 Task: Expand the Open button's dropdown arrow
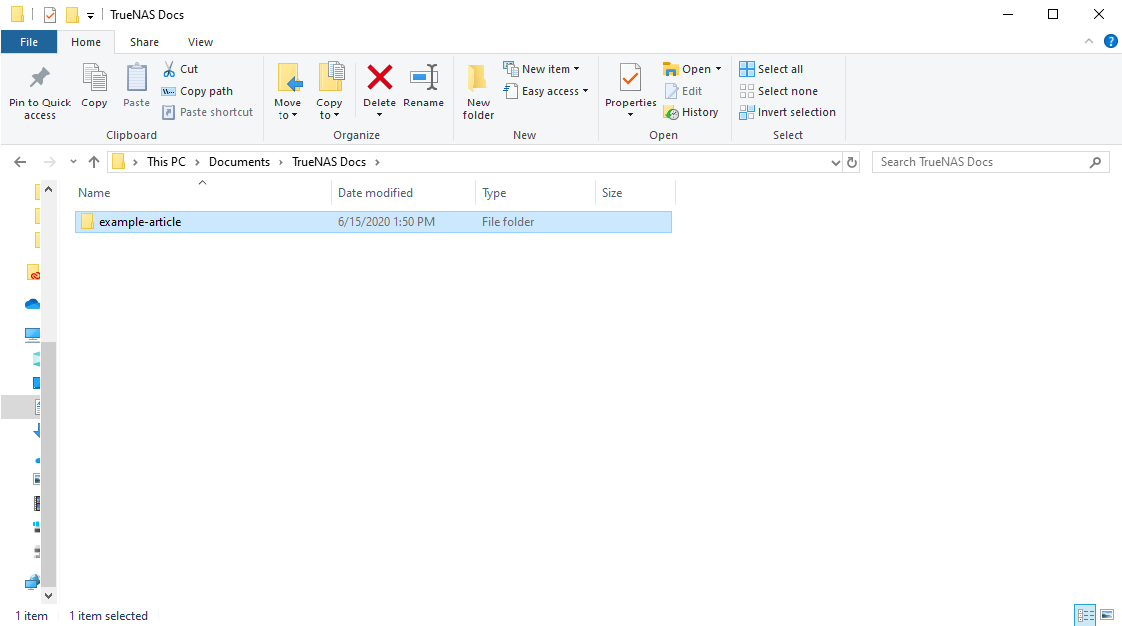point(718,69)
